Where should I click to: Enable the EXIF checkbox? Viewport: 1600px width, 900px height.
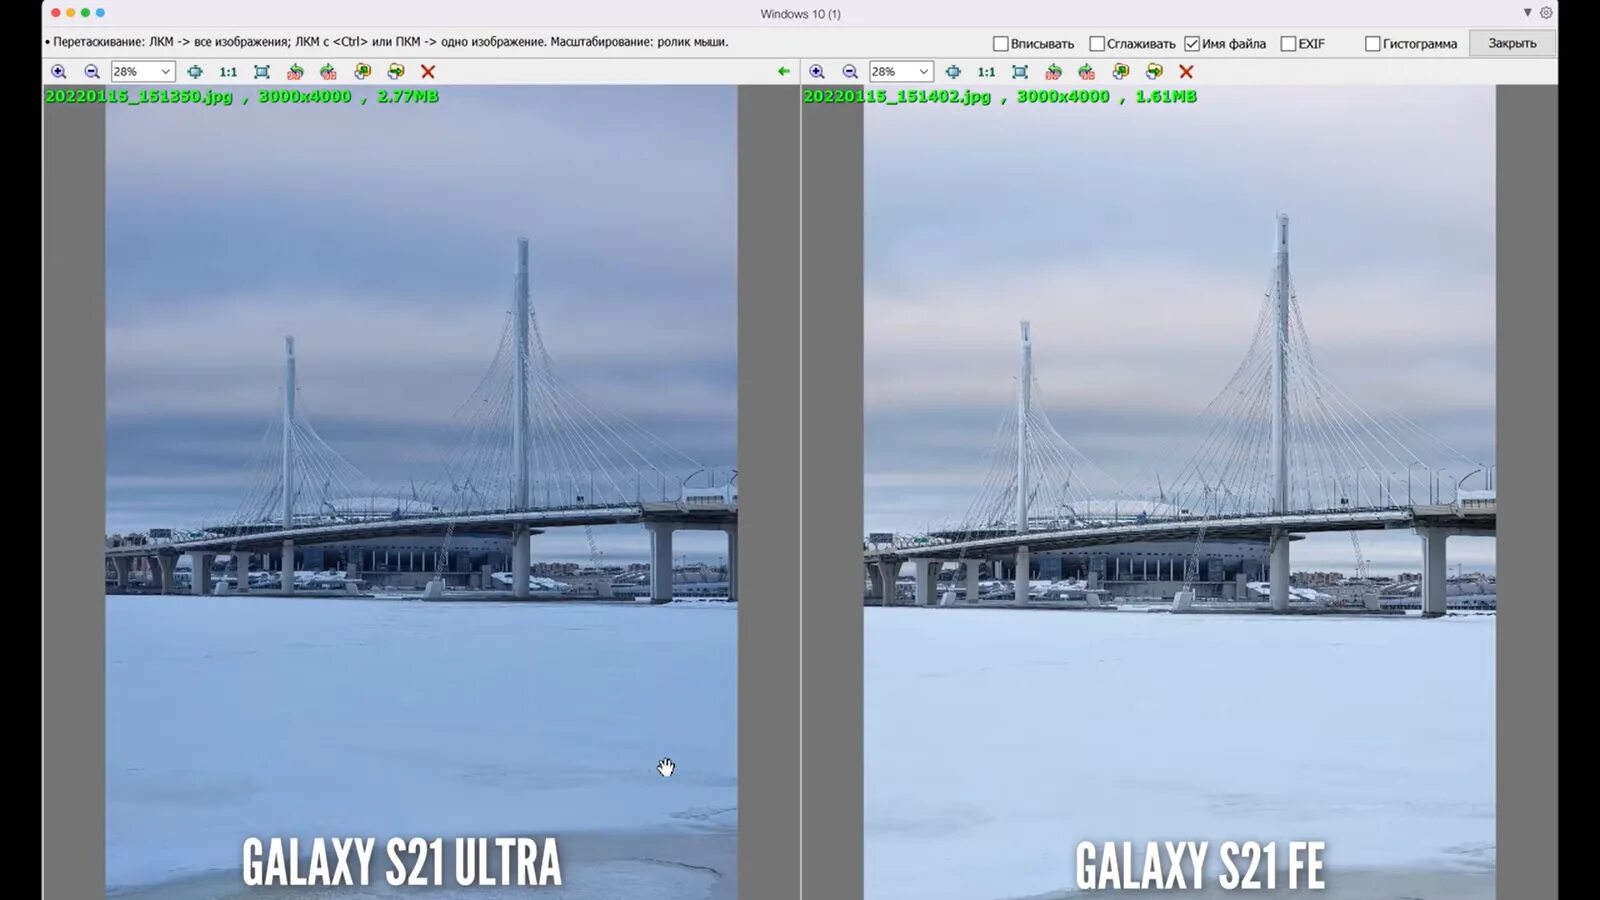[x=1288, y=44]
